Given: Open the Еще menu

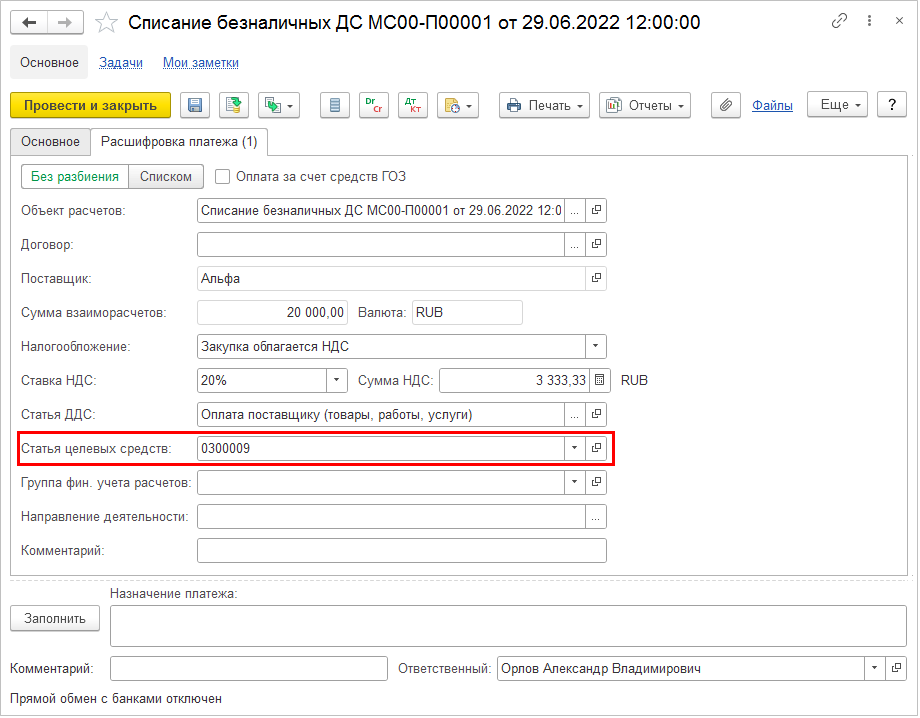Looking at the screenshot, I should [839, 105].
